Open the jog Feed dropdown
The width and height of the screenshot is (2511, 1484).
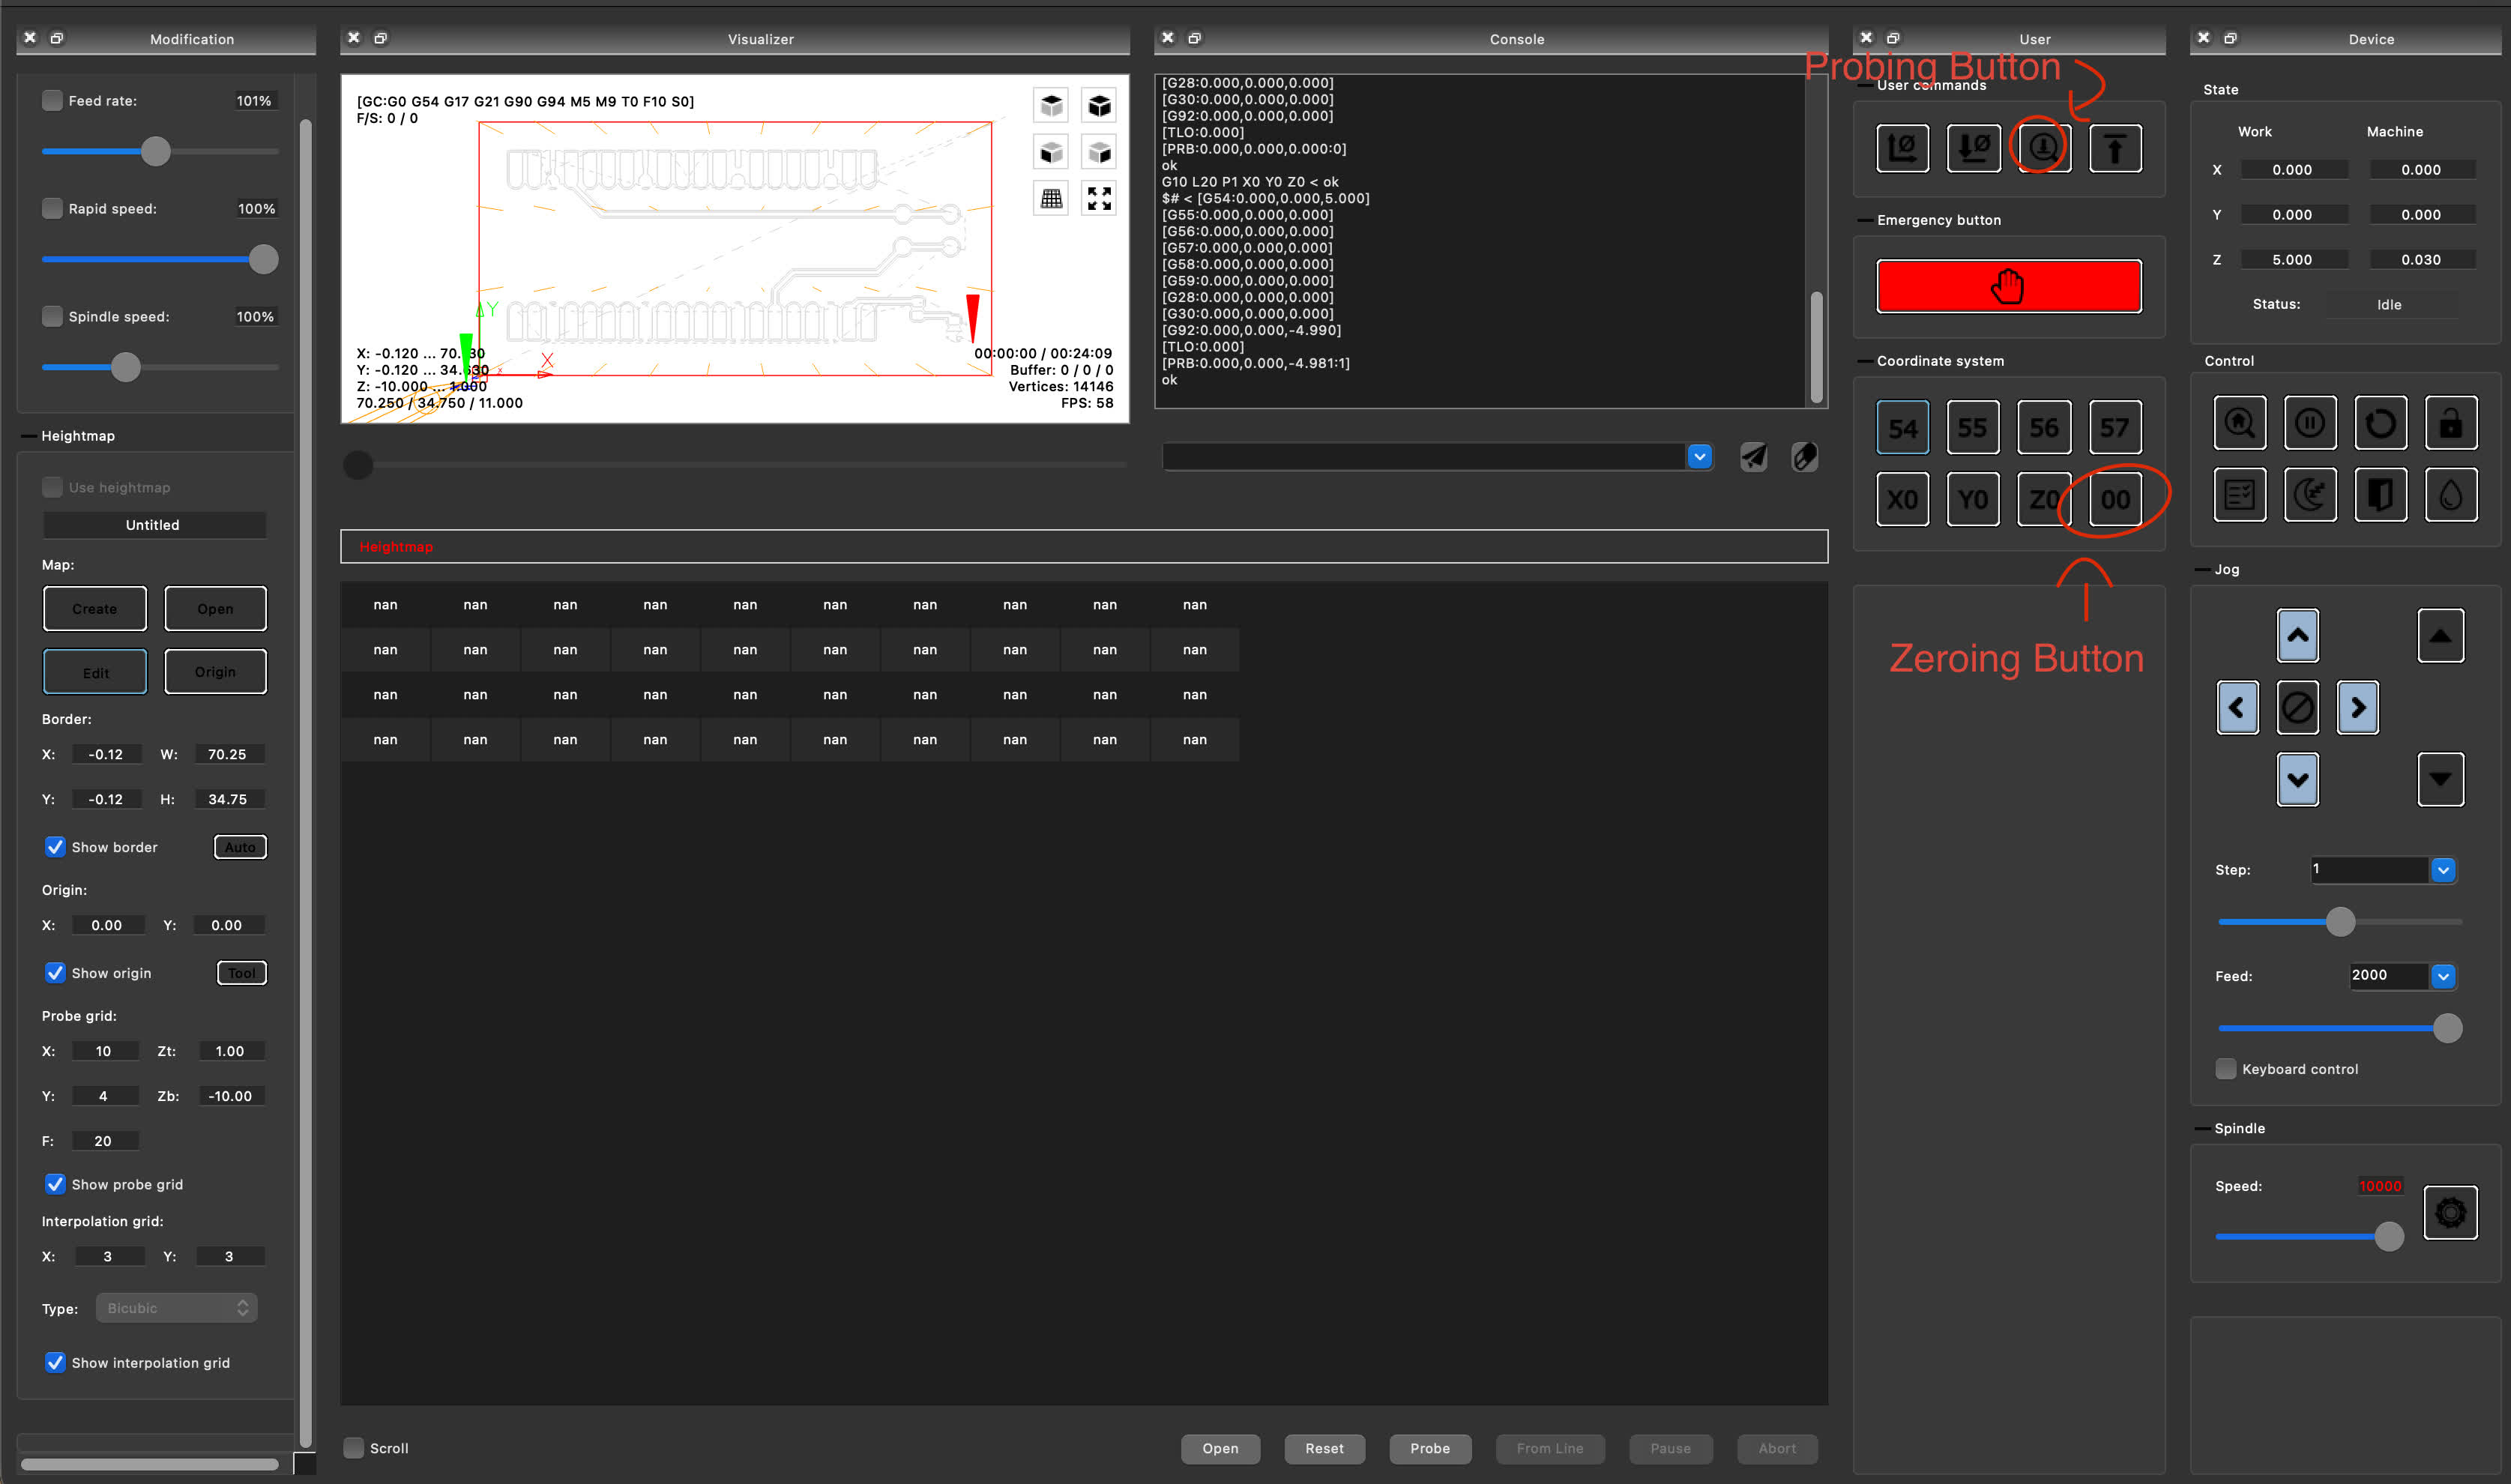click(2442, 976)
